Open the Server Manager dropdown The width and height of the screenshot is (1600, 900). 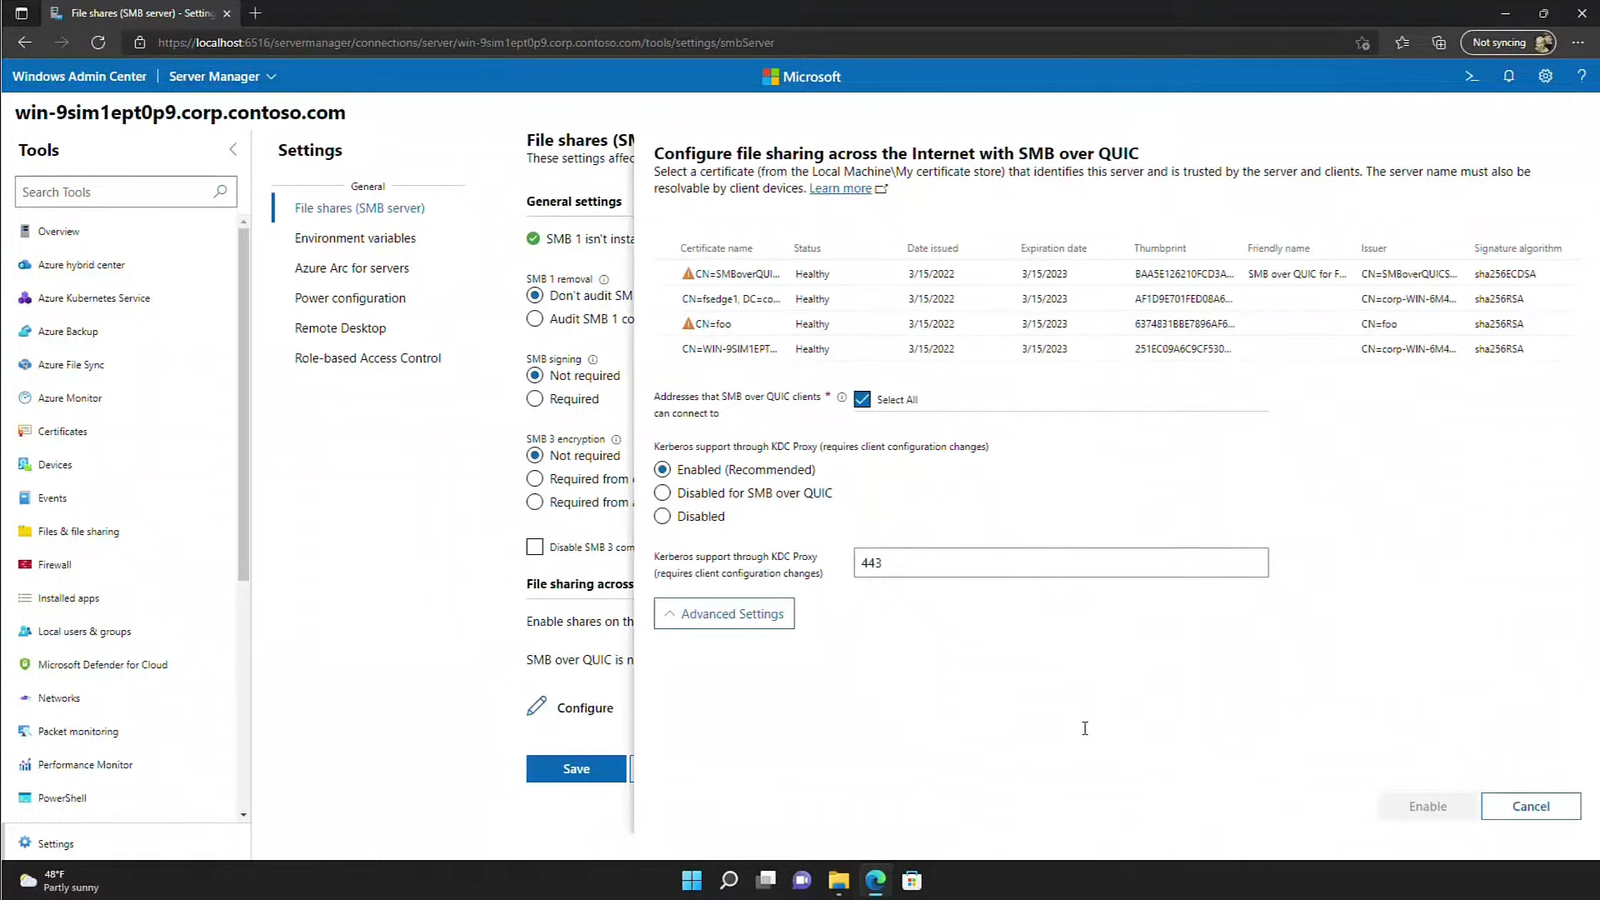[270, 76]
